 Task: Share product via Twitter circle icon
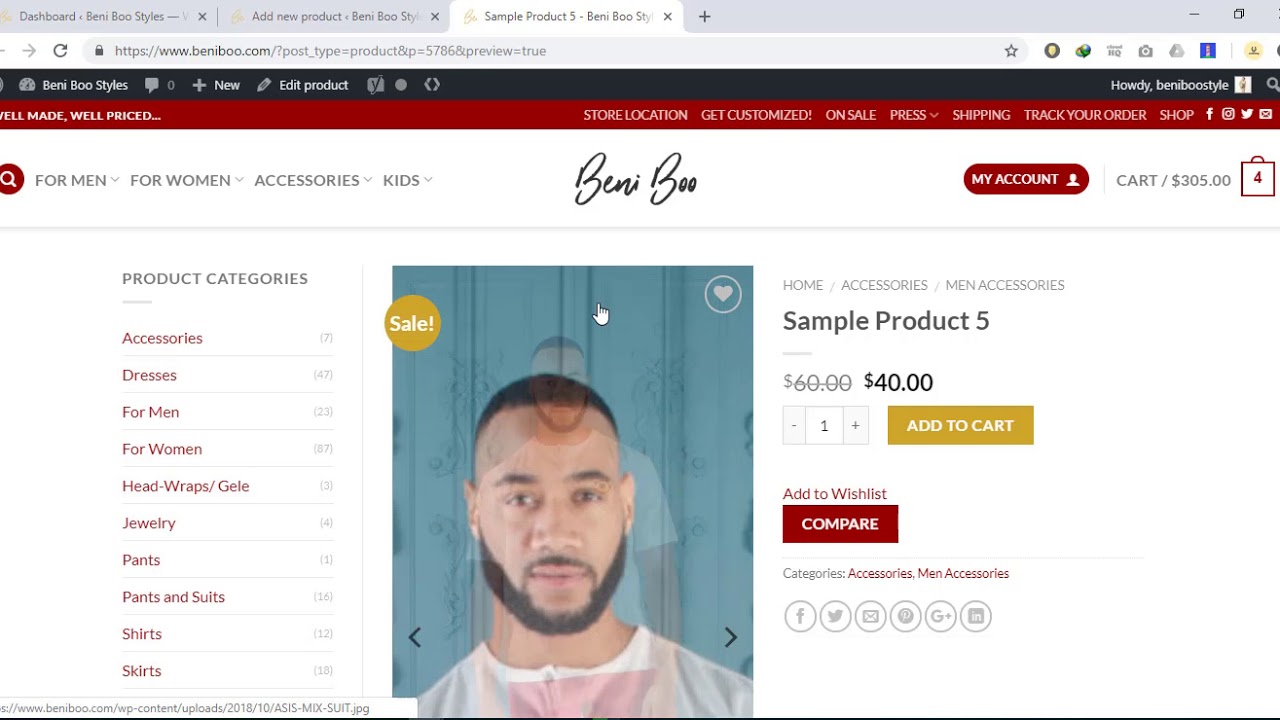pos(835,616)
